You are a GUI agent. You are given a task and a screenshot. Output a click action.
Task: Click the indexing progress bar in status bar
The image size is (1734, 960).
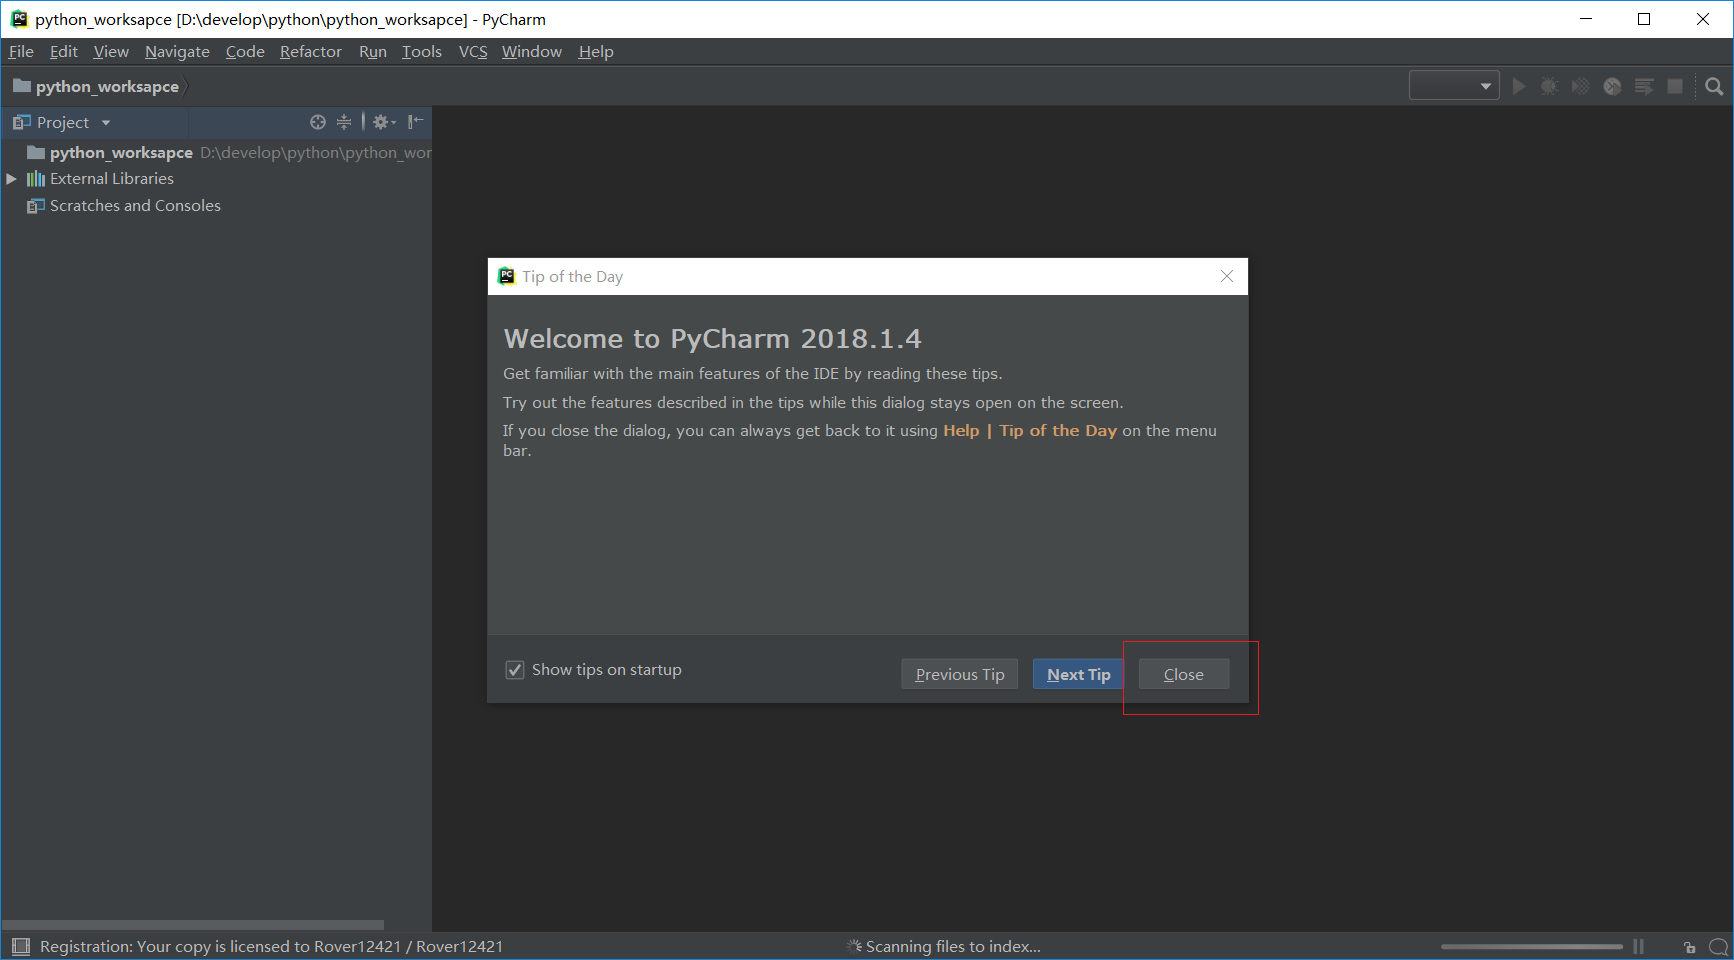coord(1530,946)
